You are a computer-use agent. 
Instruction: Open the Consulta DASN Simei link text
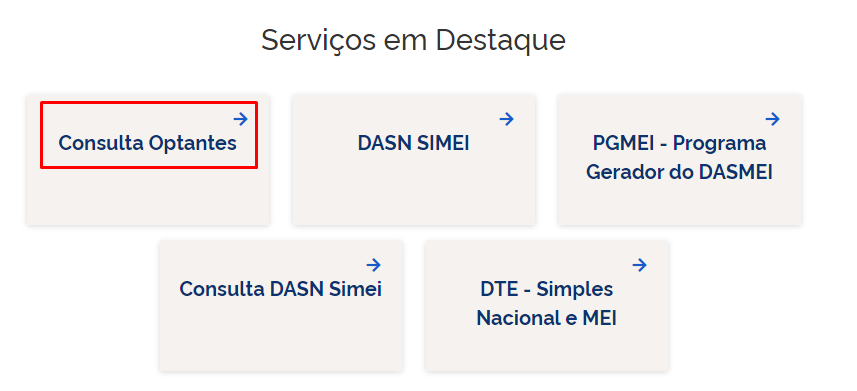pyautogui.click(x=280, y=289)
